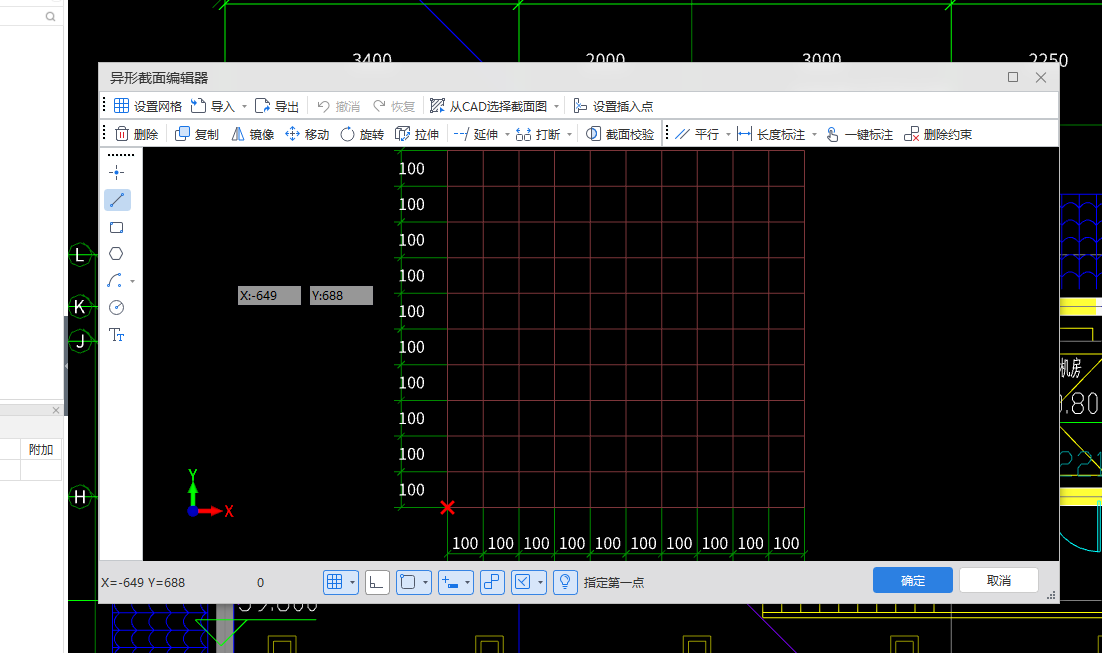Select the 长度标注 length dimension tool
The width and height of the screenshot is (1102, 653).
772,134
